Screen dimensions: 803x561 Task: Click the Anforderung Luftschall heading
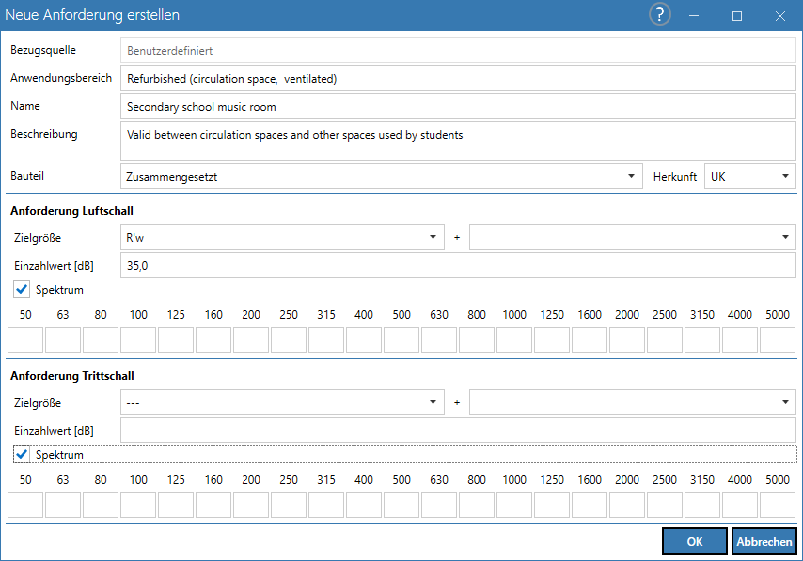[72, 211]
